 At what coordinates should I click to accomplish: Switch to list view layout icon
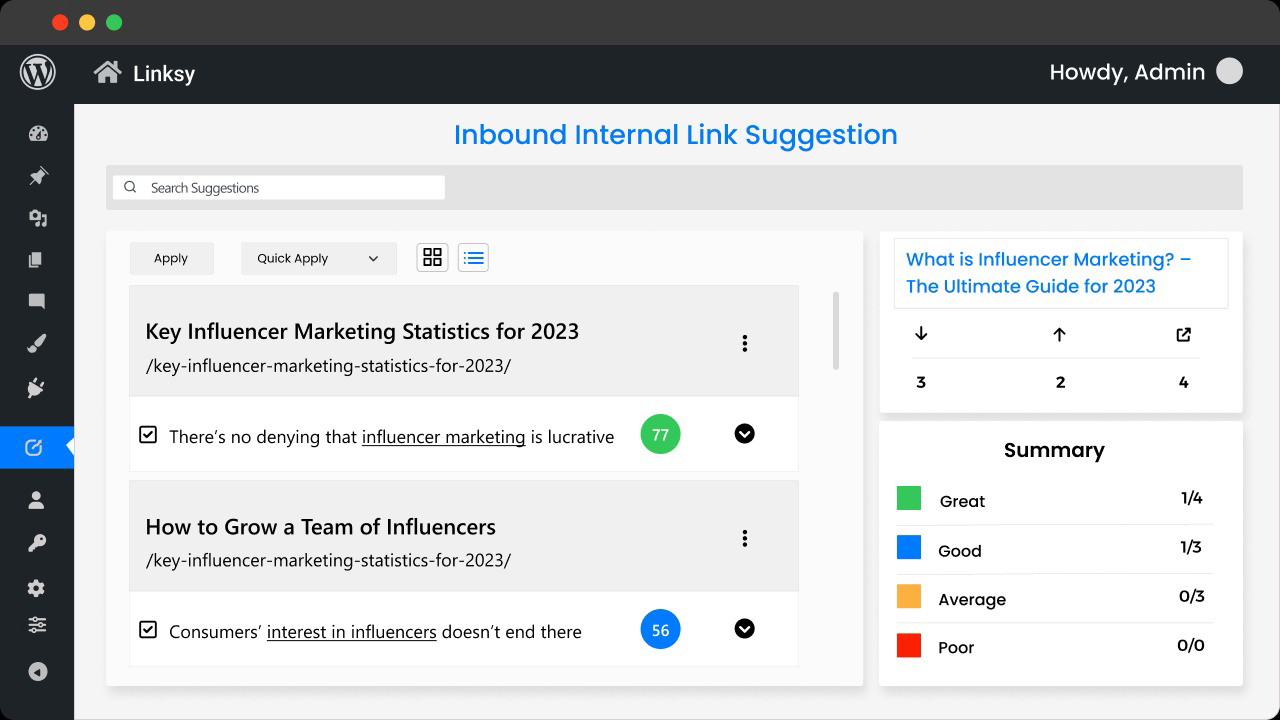[473, 258]
